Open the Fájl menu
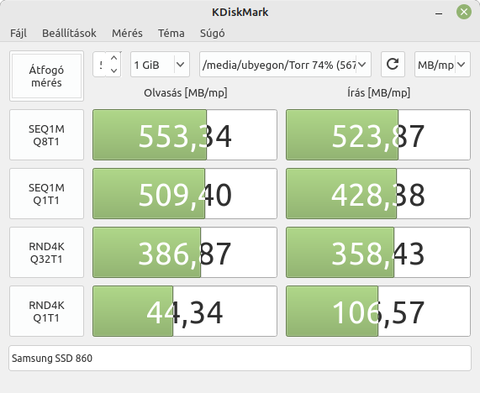480x393 pixels. coord(18,33)
